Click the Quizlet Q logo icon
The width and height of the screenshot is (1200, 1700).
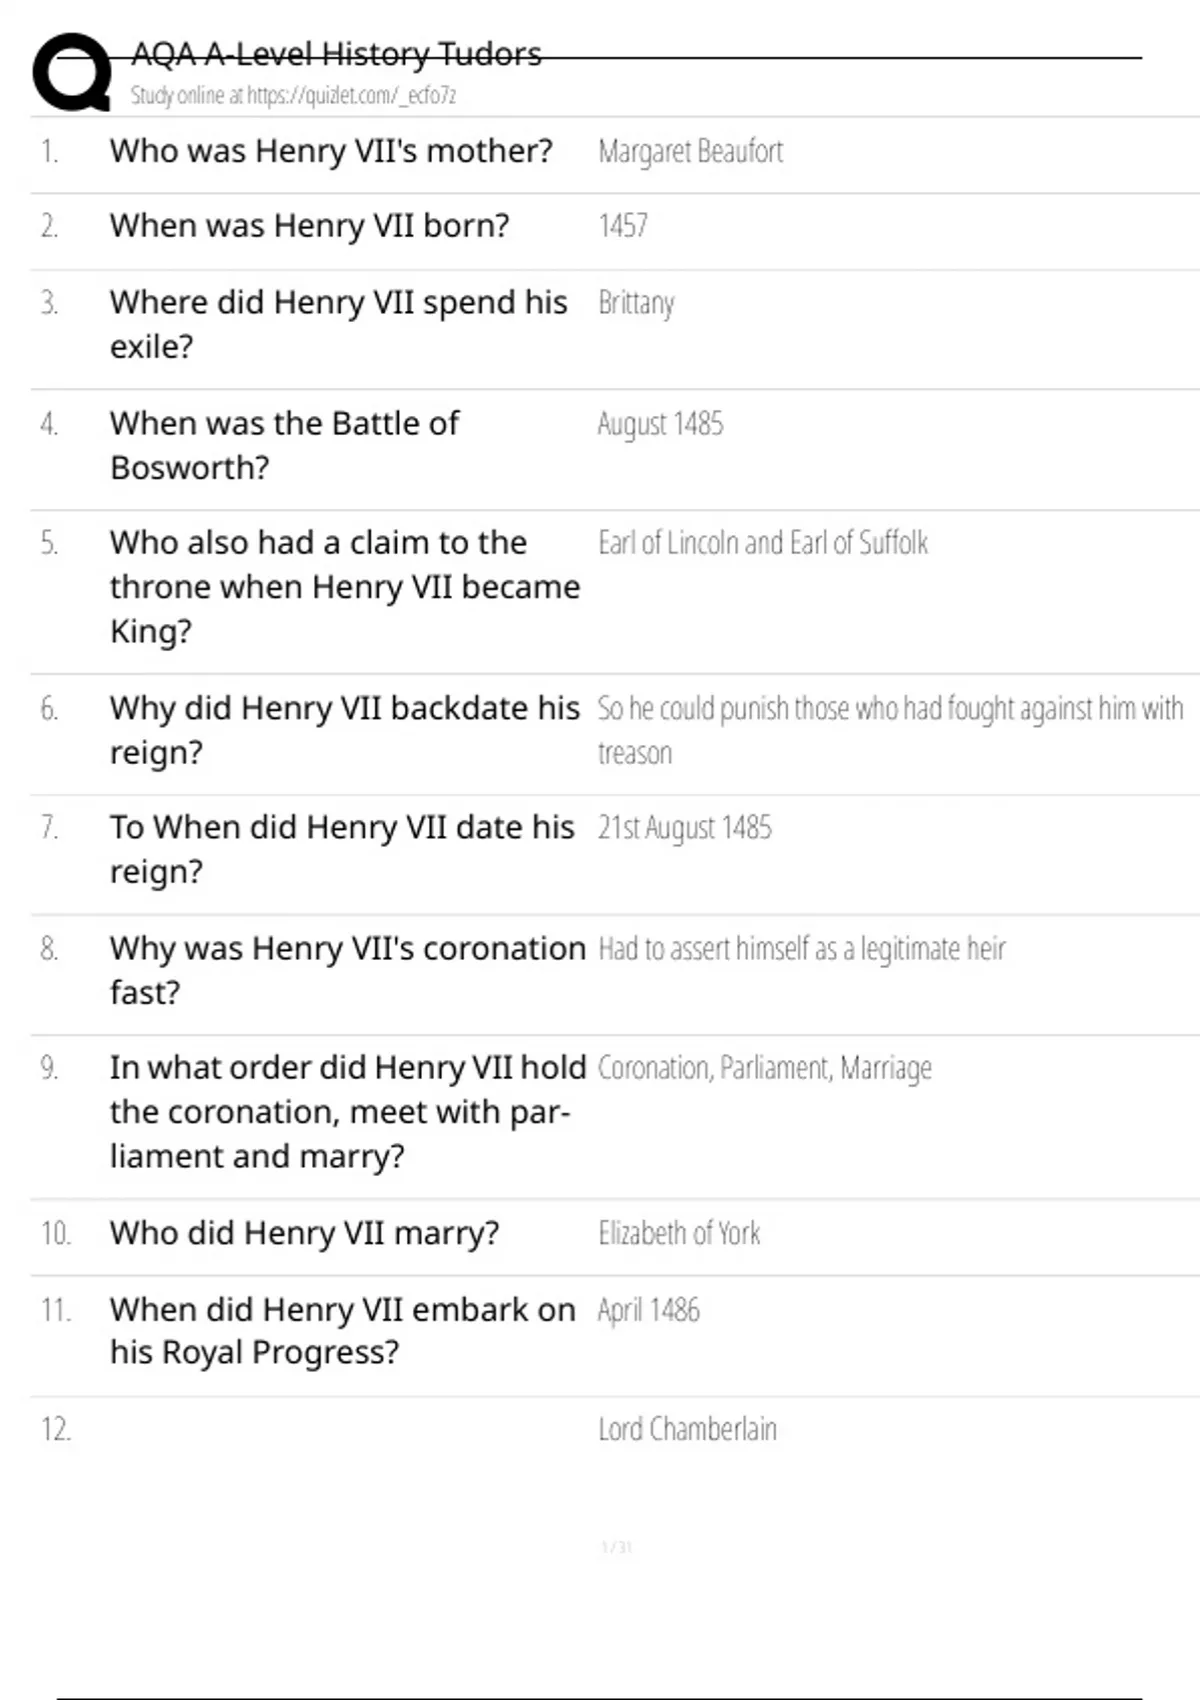click(72, 72)
